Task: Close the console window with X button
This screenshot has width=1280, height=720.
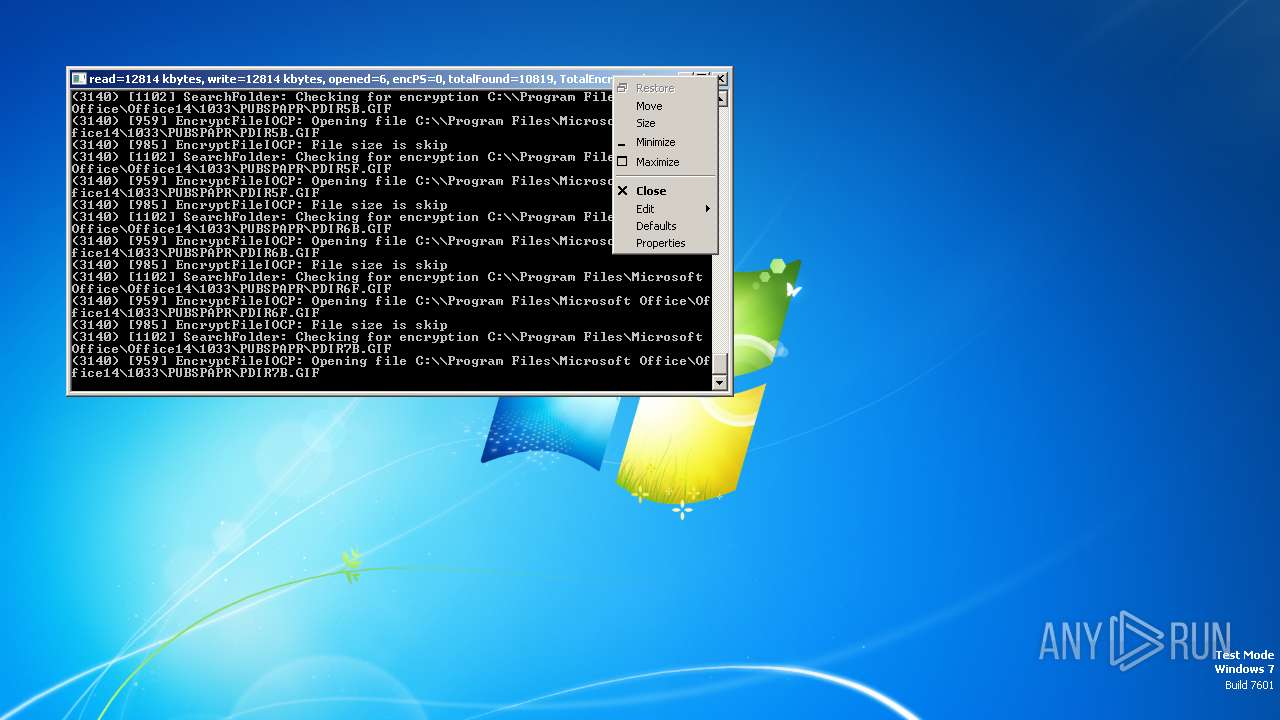Action: click(721, 78)
